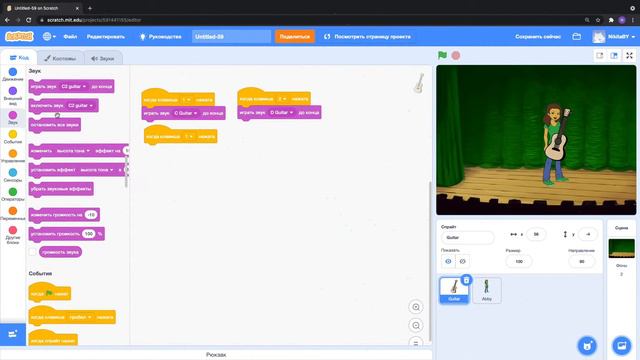Open the Operators blocks category

(13, 194)
